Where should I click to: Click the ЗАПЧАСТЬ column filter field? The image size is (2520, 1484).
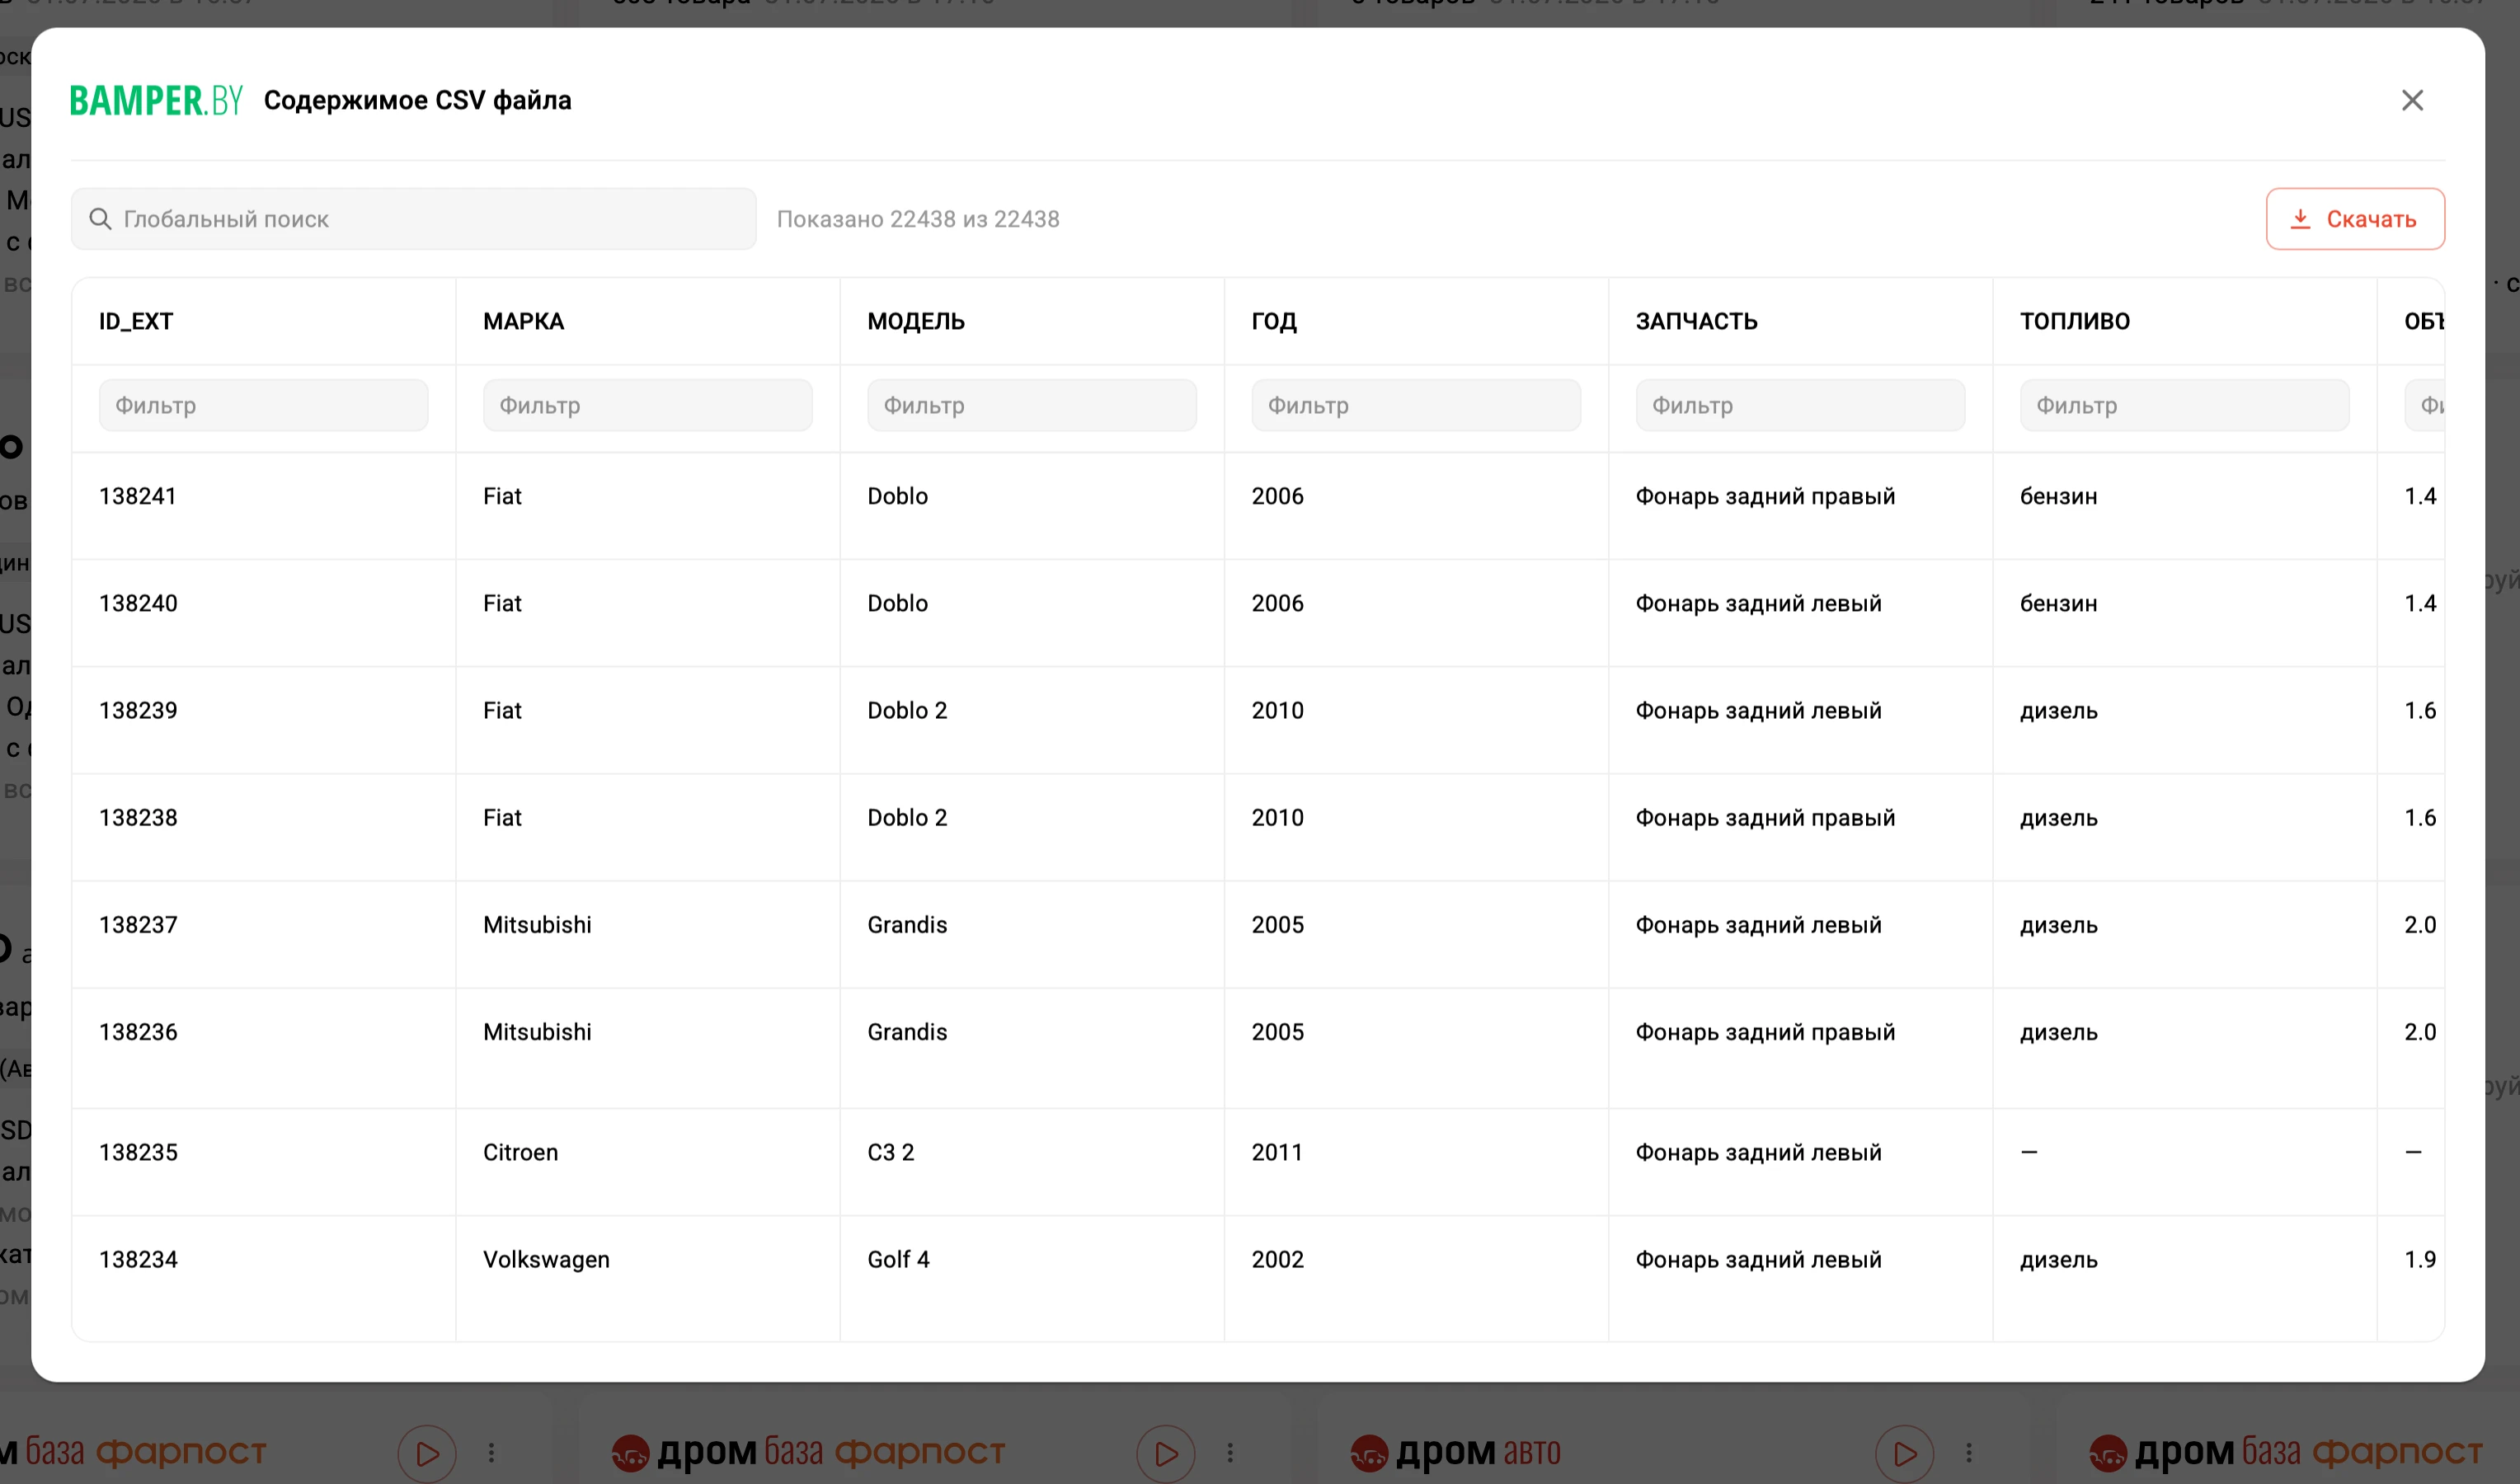pyautogui.click(x=1800, y=405)
